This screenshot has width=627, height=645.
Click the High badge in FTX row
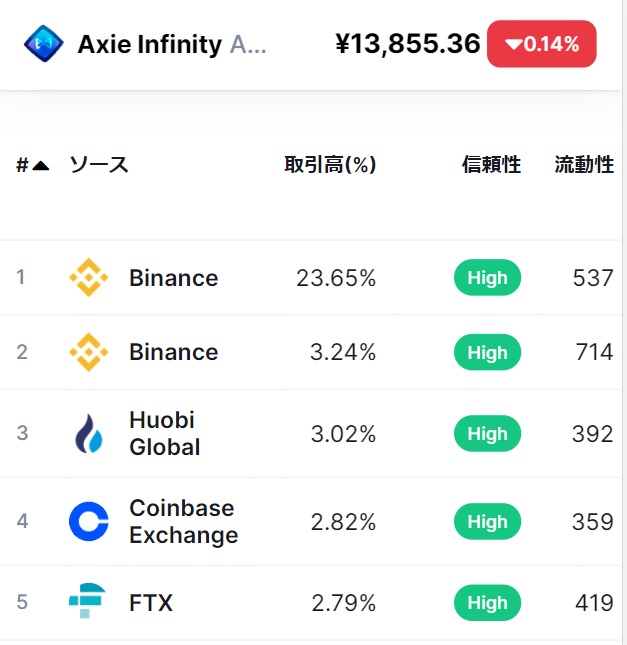487,603
